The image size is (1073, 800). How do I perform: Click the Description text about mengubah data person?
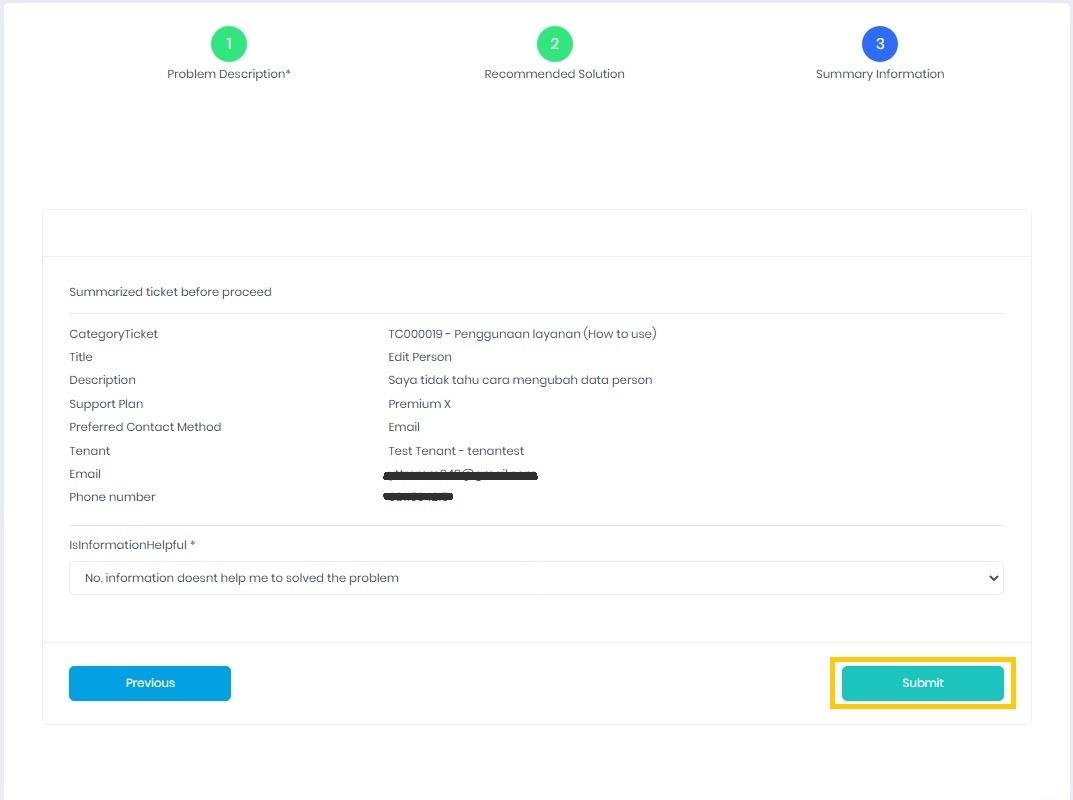[520, 380]
